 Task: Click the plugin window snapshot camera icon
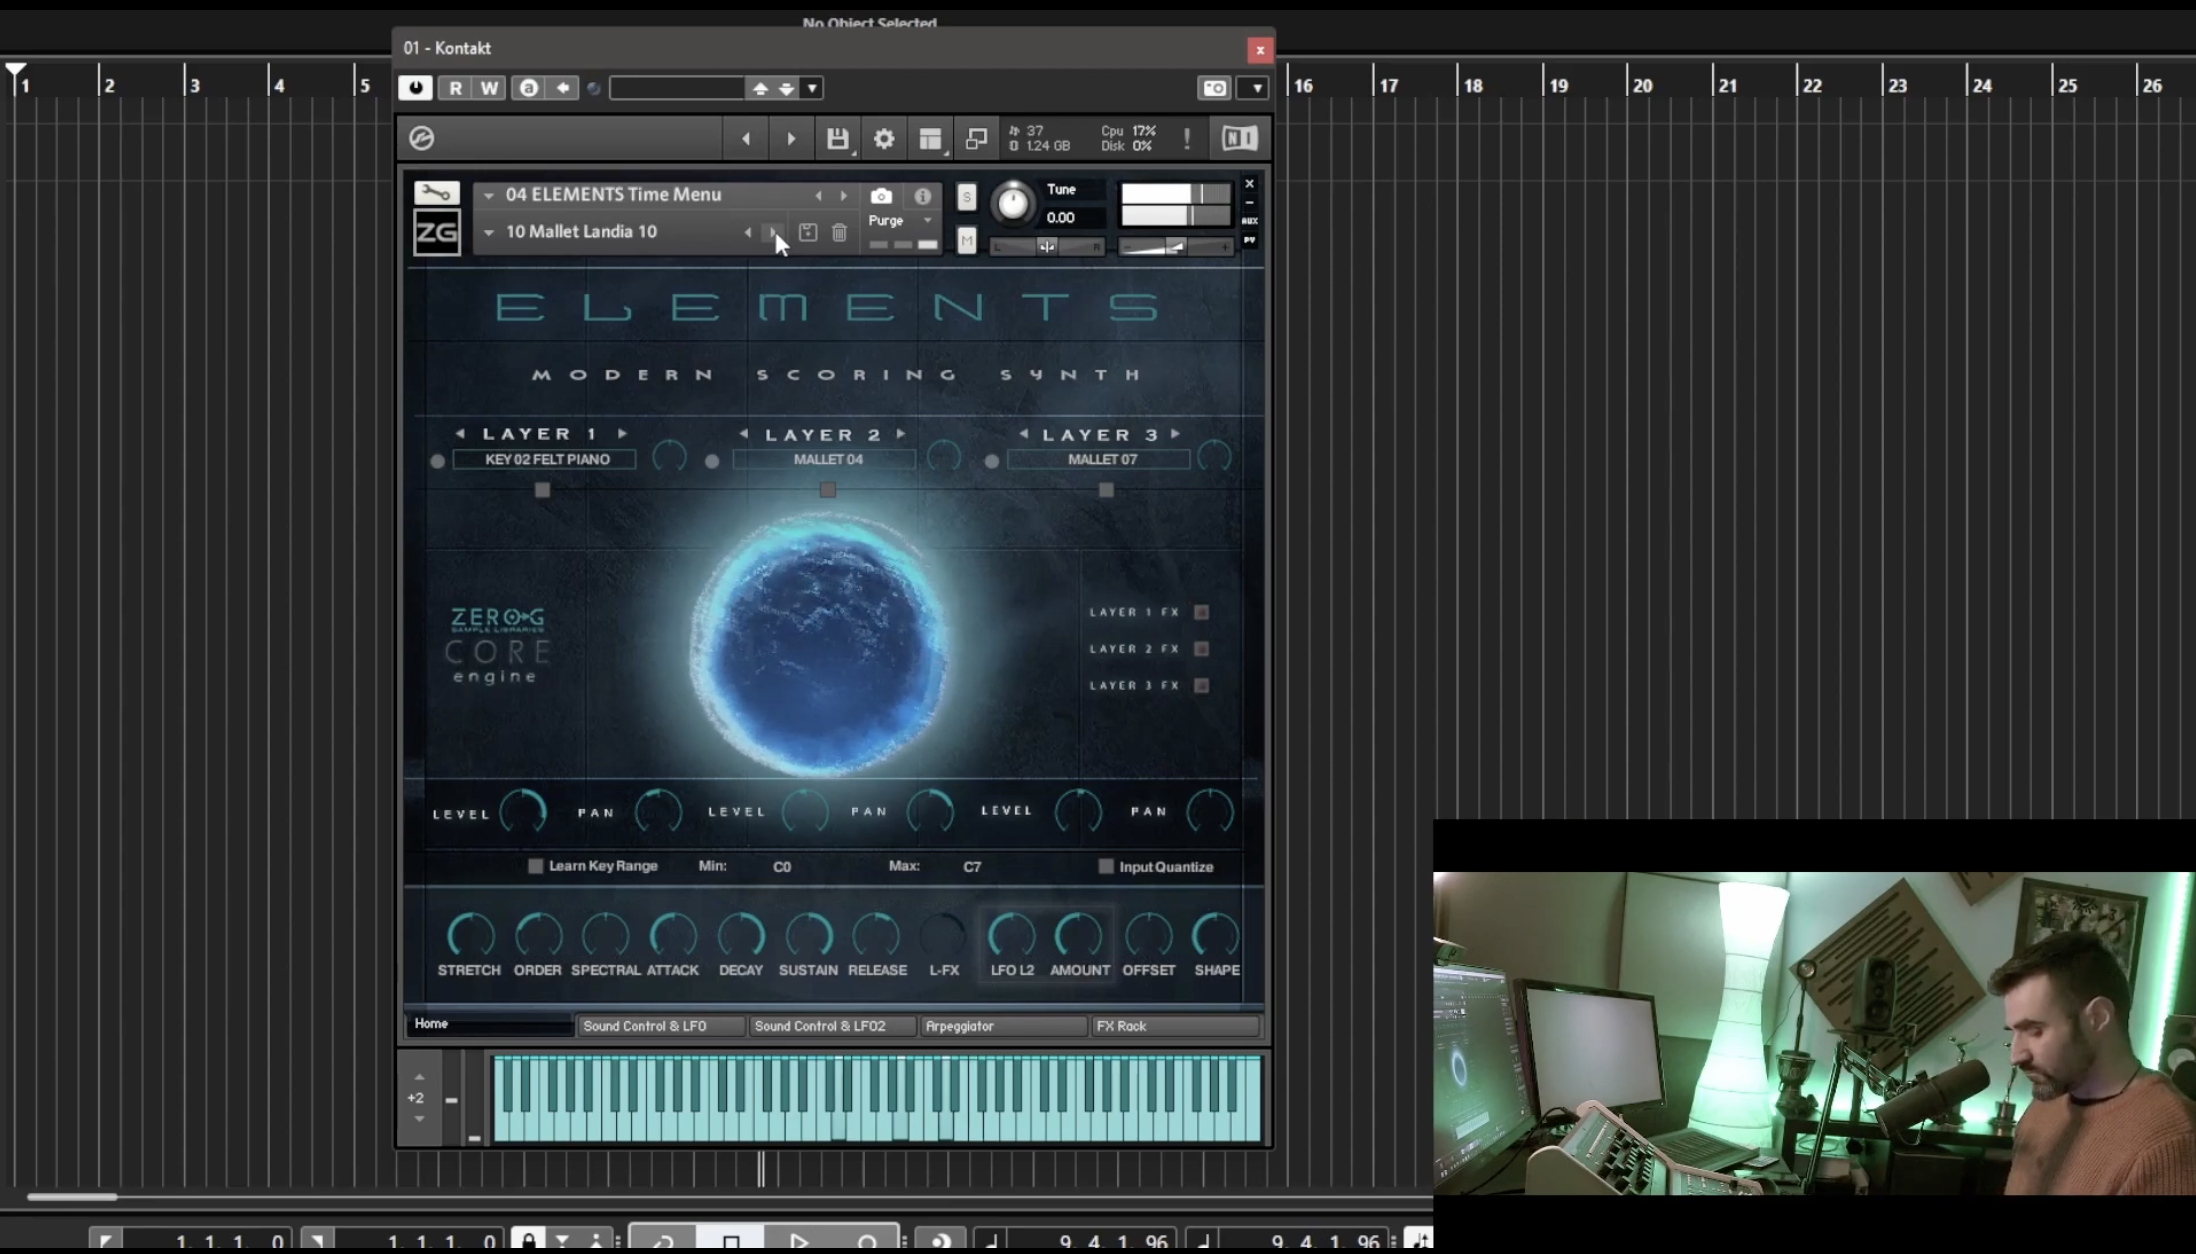tap(1214, 88)
